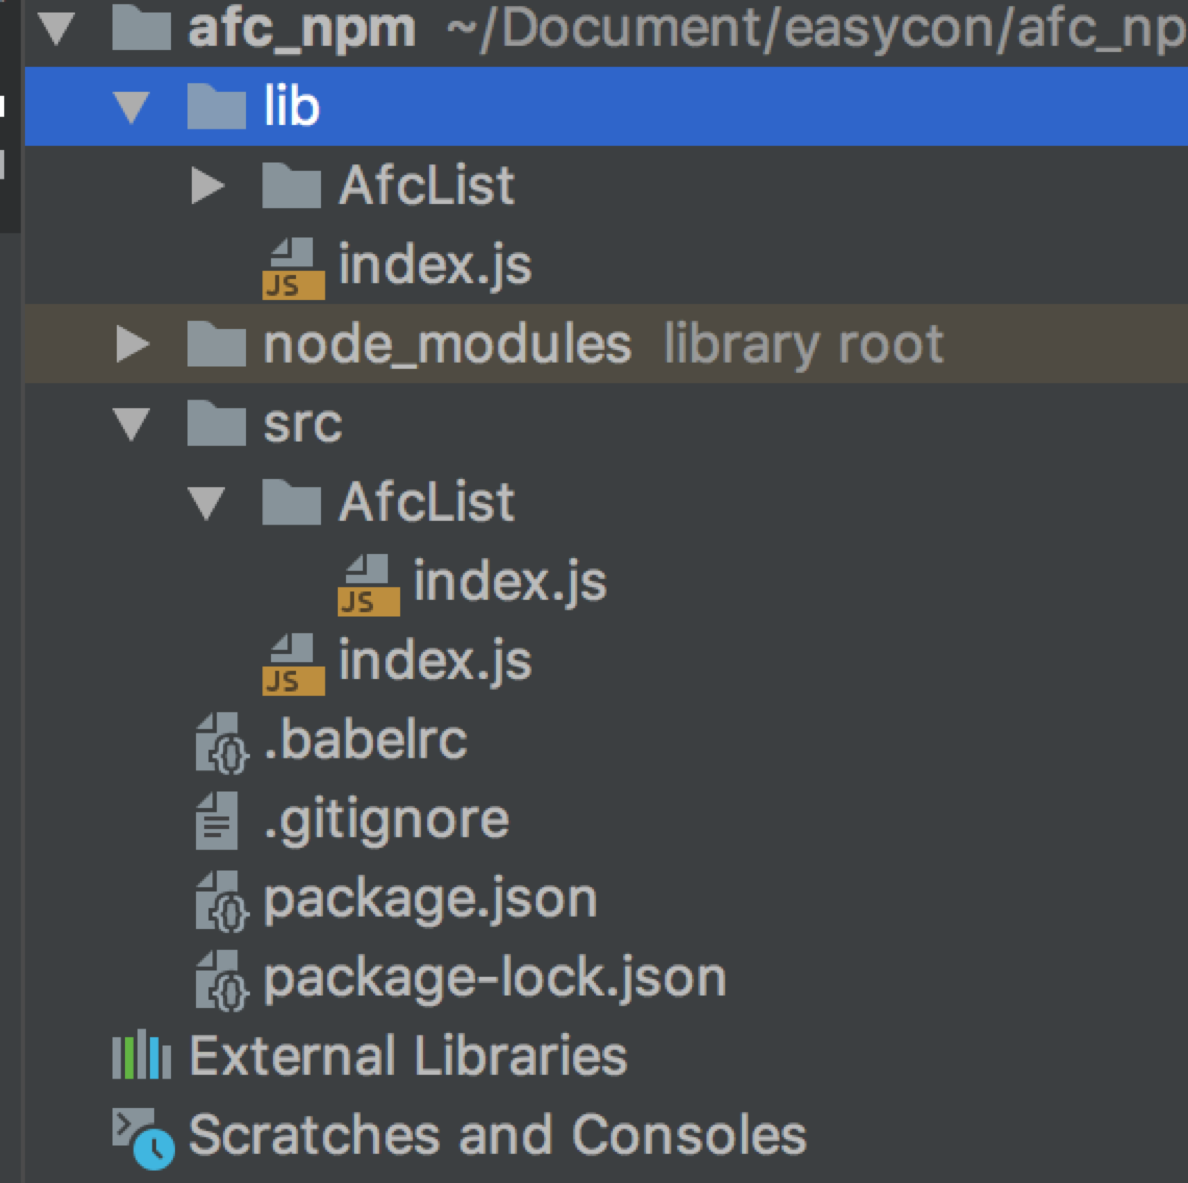Select the External Libraries node

[408, 1056]
